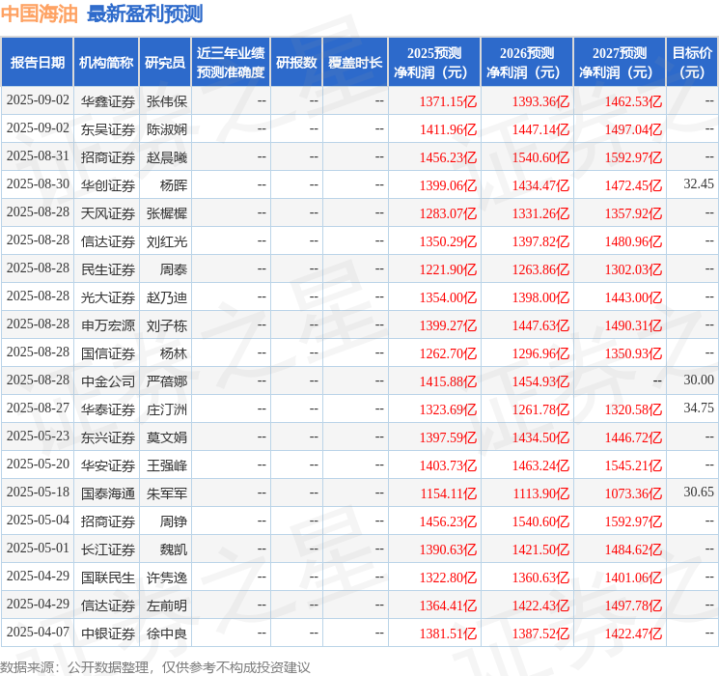The height and width of the screenshot is (676, 719).
Task: Click the 2026预测净利润 column header
Action: 527,62
